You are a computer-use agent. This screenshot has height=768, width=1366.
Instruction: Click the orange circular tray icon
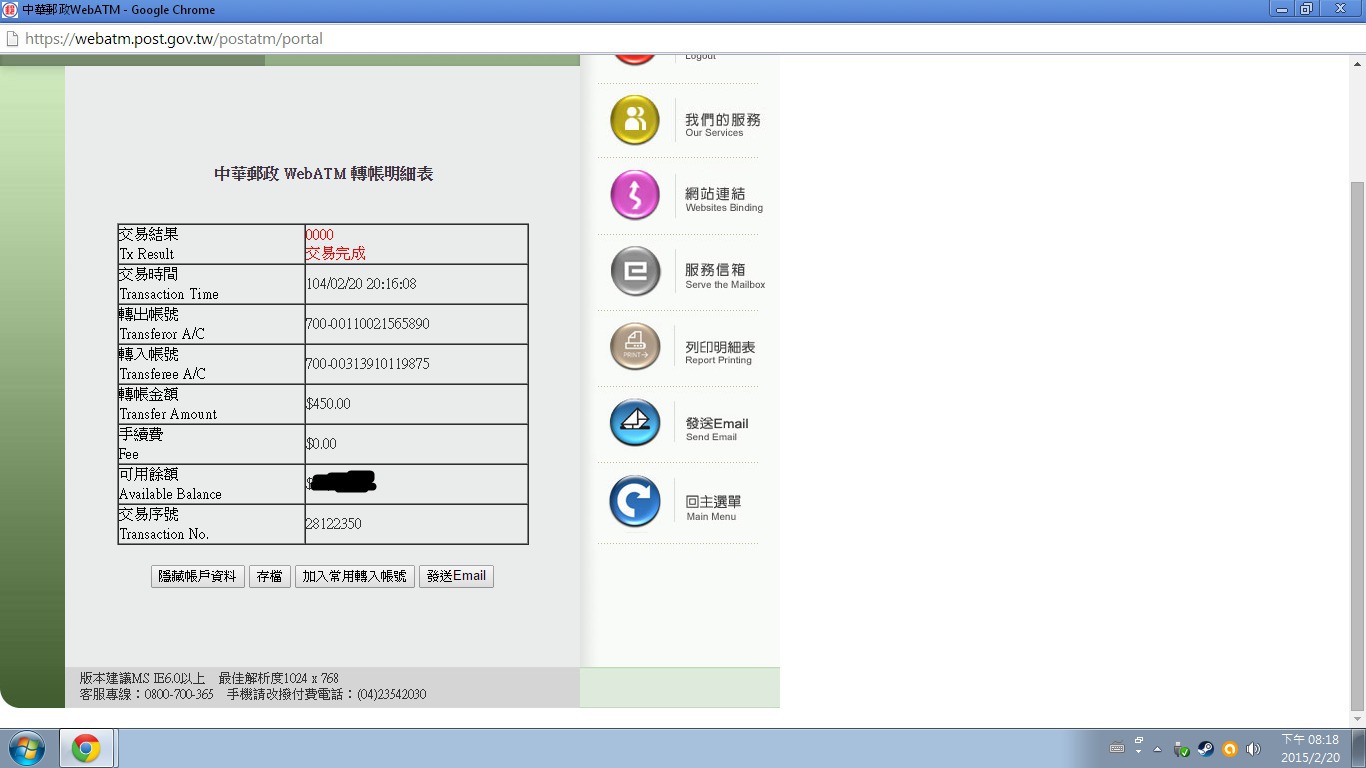[1230, 749]
